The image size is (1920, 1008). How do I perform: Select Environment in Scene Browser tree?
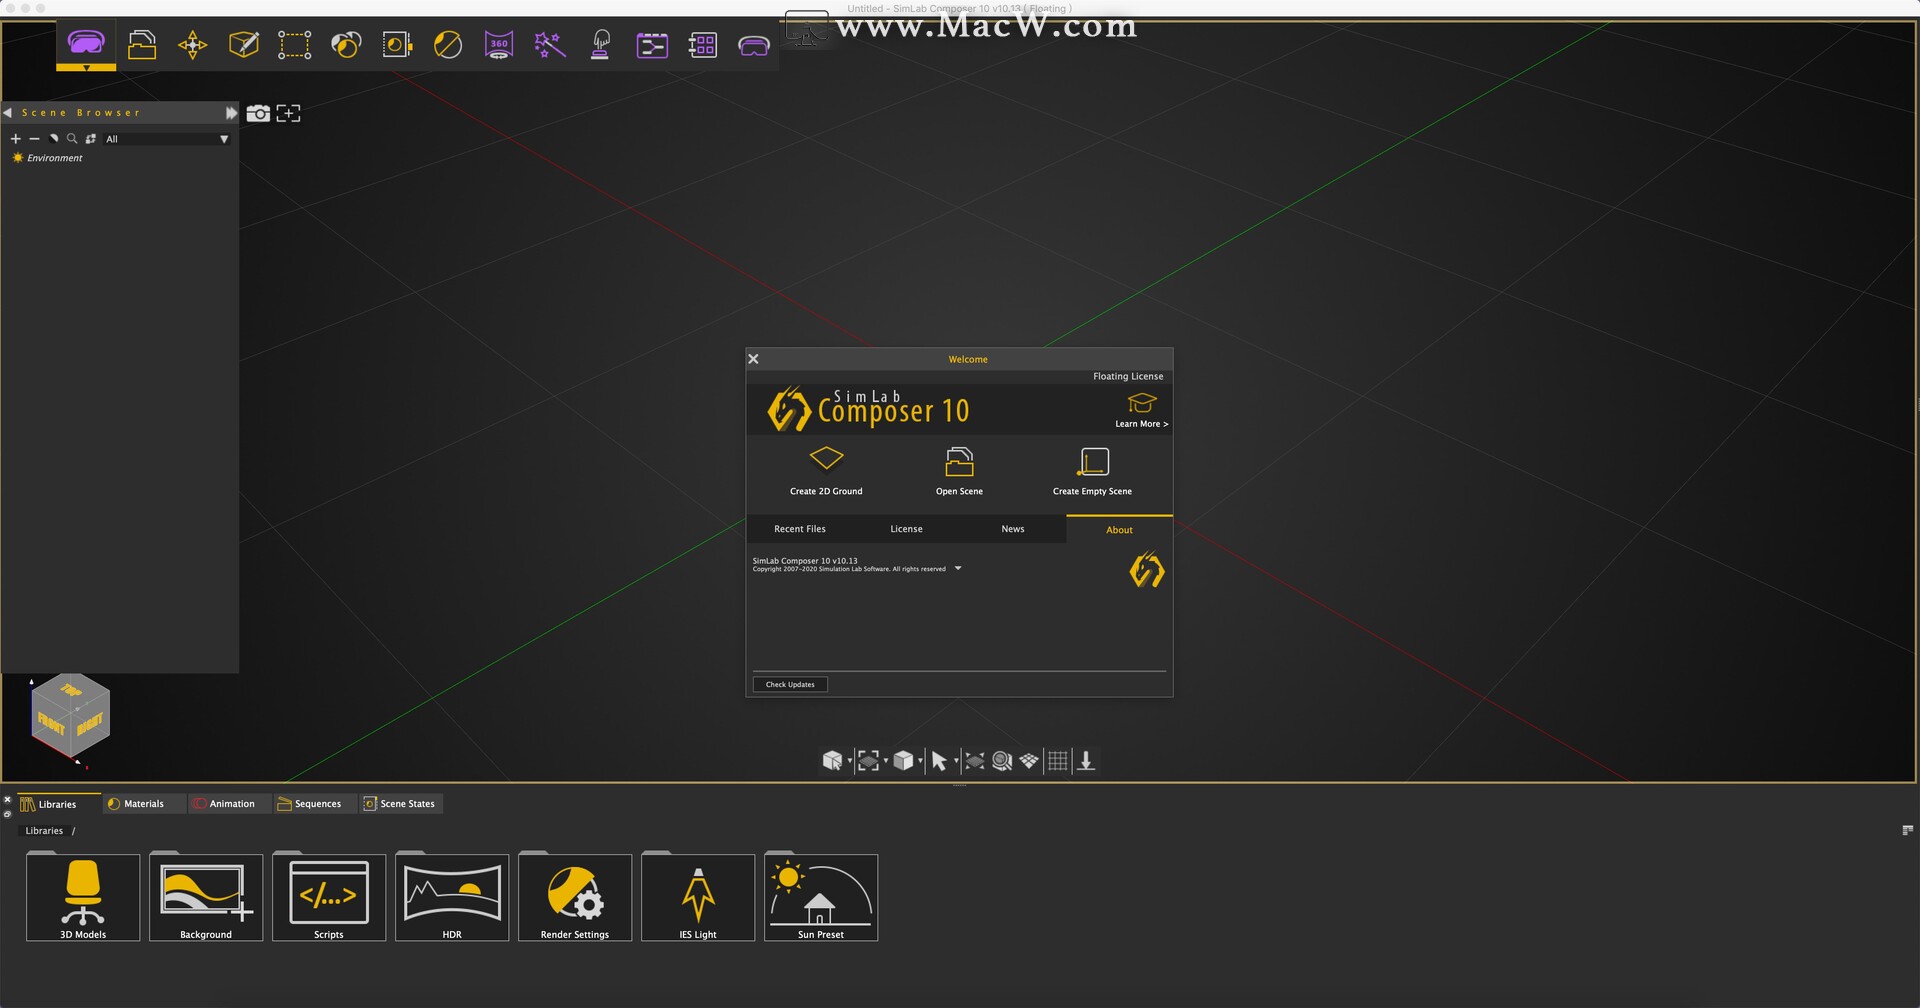[x=47, y=158]
